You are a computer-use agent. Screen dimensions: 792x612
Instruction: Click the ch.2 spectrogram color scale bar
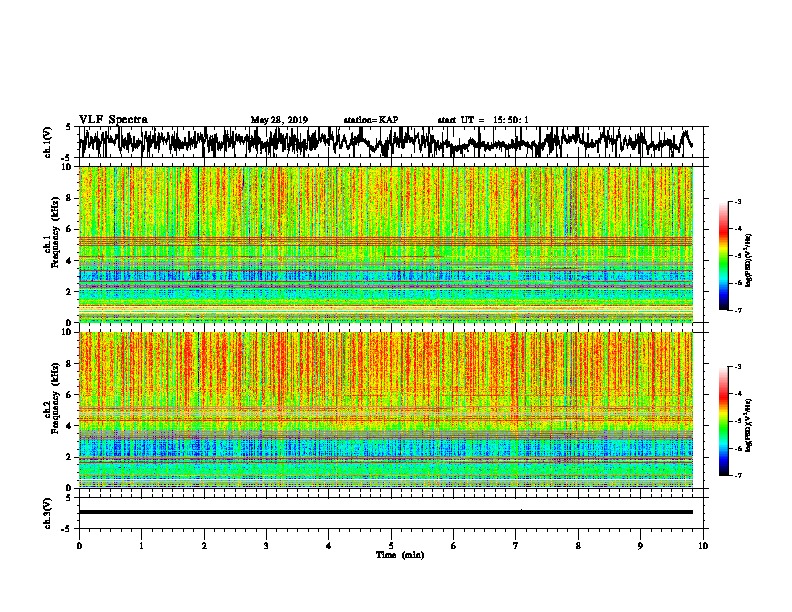[723, 421]
